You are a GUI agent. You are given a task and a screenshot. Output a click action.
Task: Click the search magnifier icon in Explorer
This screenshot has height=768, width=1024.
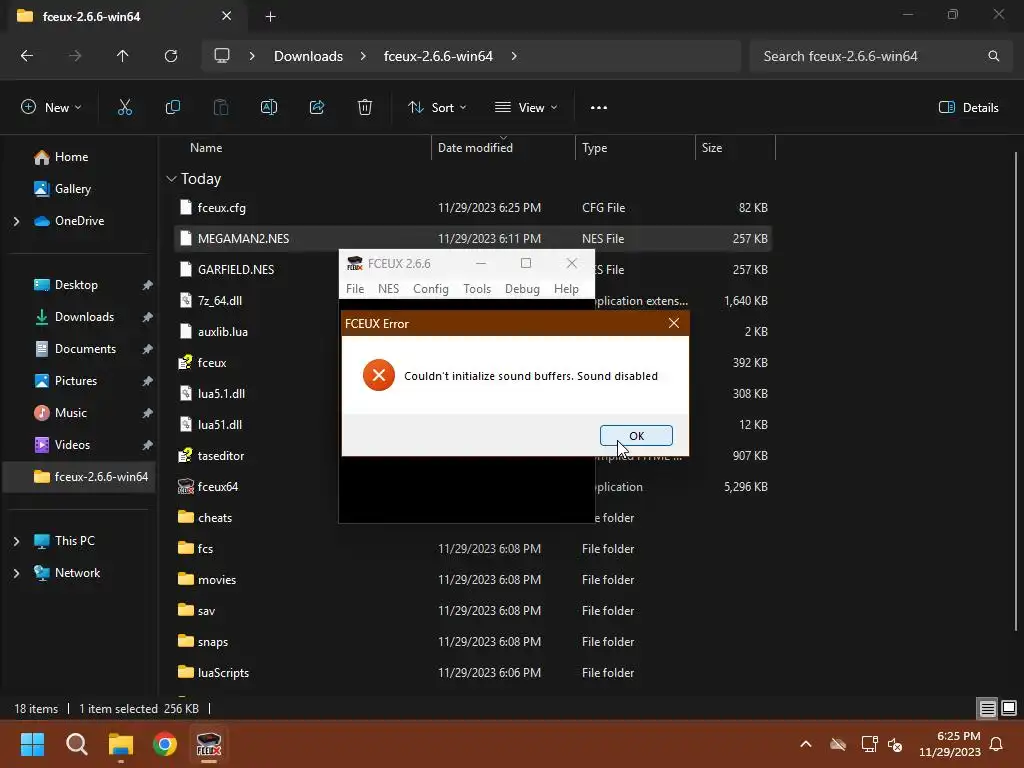point(993,56)
